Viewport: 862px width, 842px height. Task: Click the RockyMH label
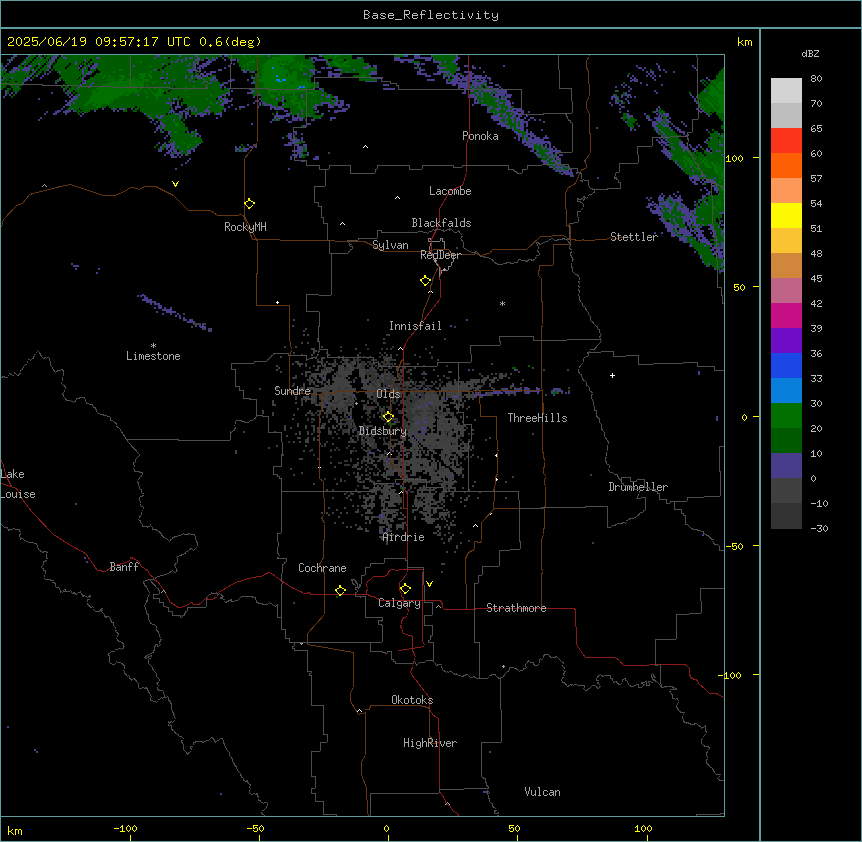coord(245,227)
